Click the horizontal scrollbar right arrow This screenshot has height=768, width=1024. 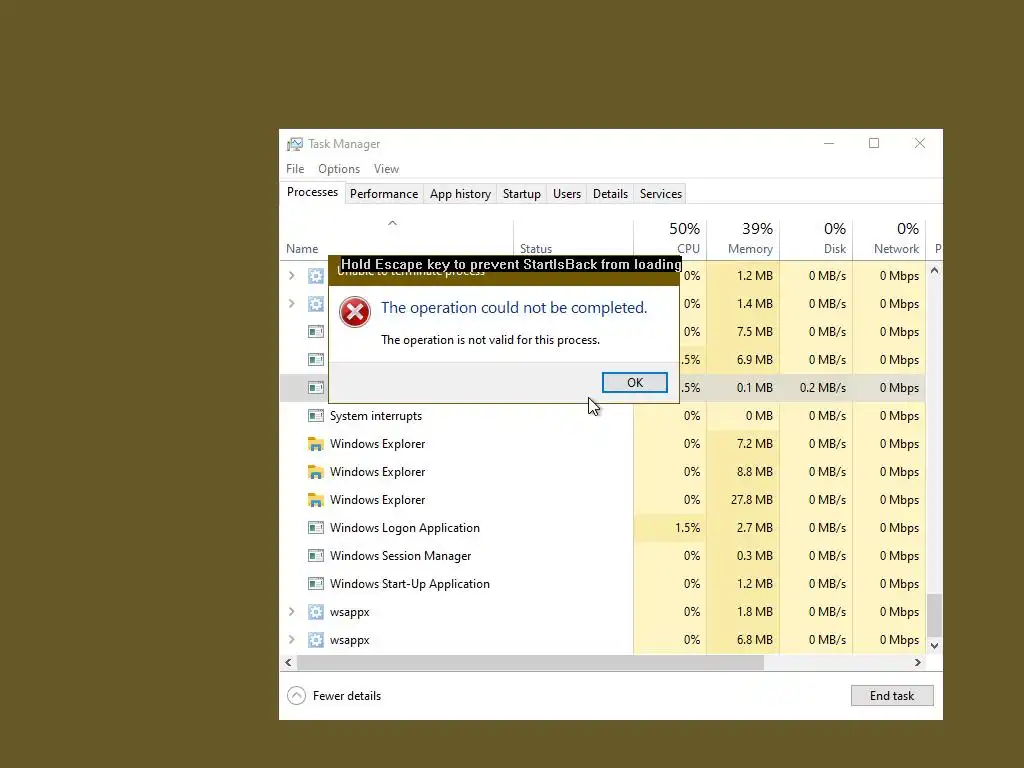pos(918,662)
